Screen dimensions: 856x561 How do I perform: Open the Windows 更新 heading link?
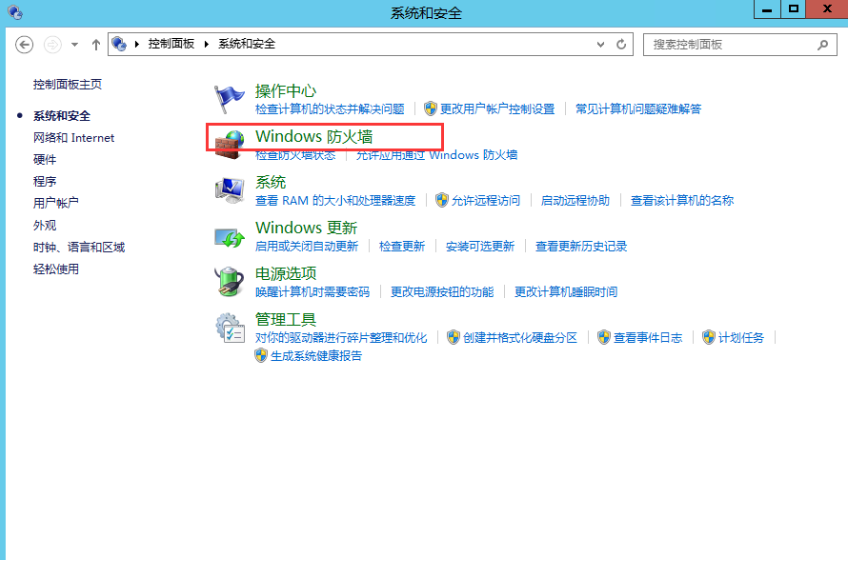tap(306, 228)
